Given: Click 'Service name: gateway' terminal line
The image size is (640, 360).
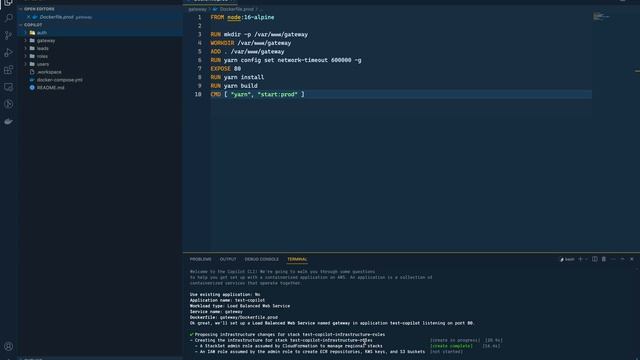Looking at the screenshot, I should pyautogui.click(x=216, y=311).
